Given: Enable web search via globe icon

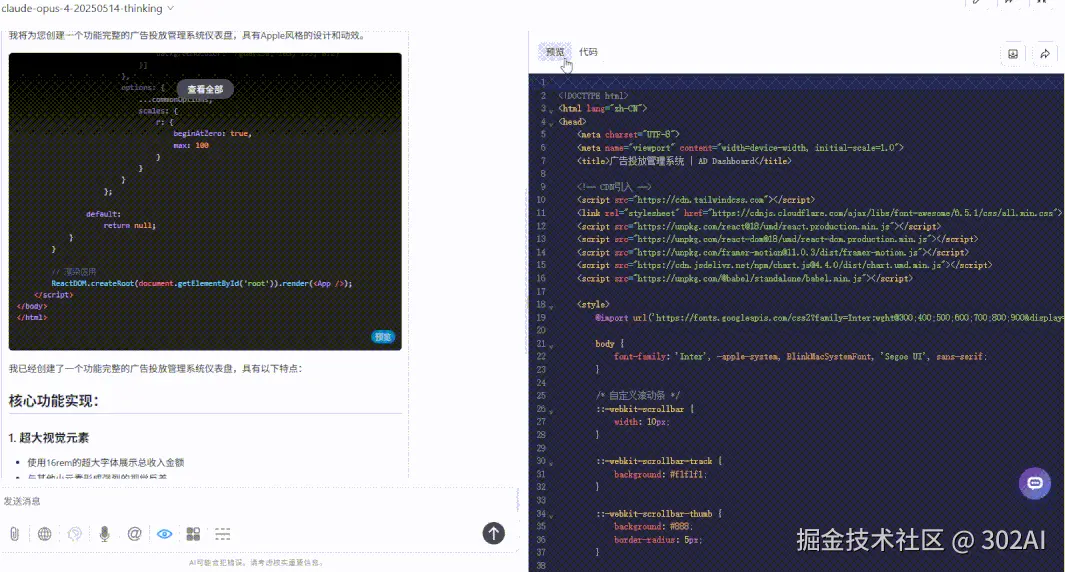Looking at the screenshot, I should pos(45,534).
